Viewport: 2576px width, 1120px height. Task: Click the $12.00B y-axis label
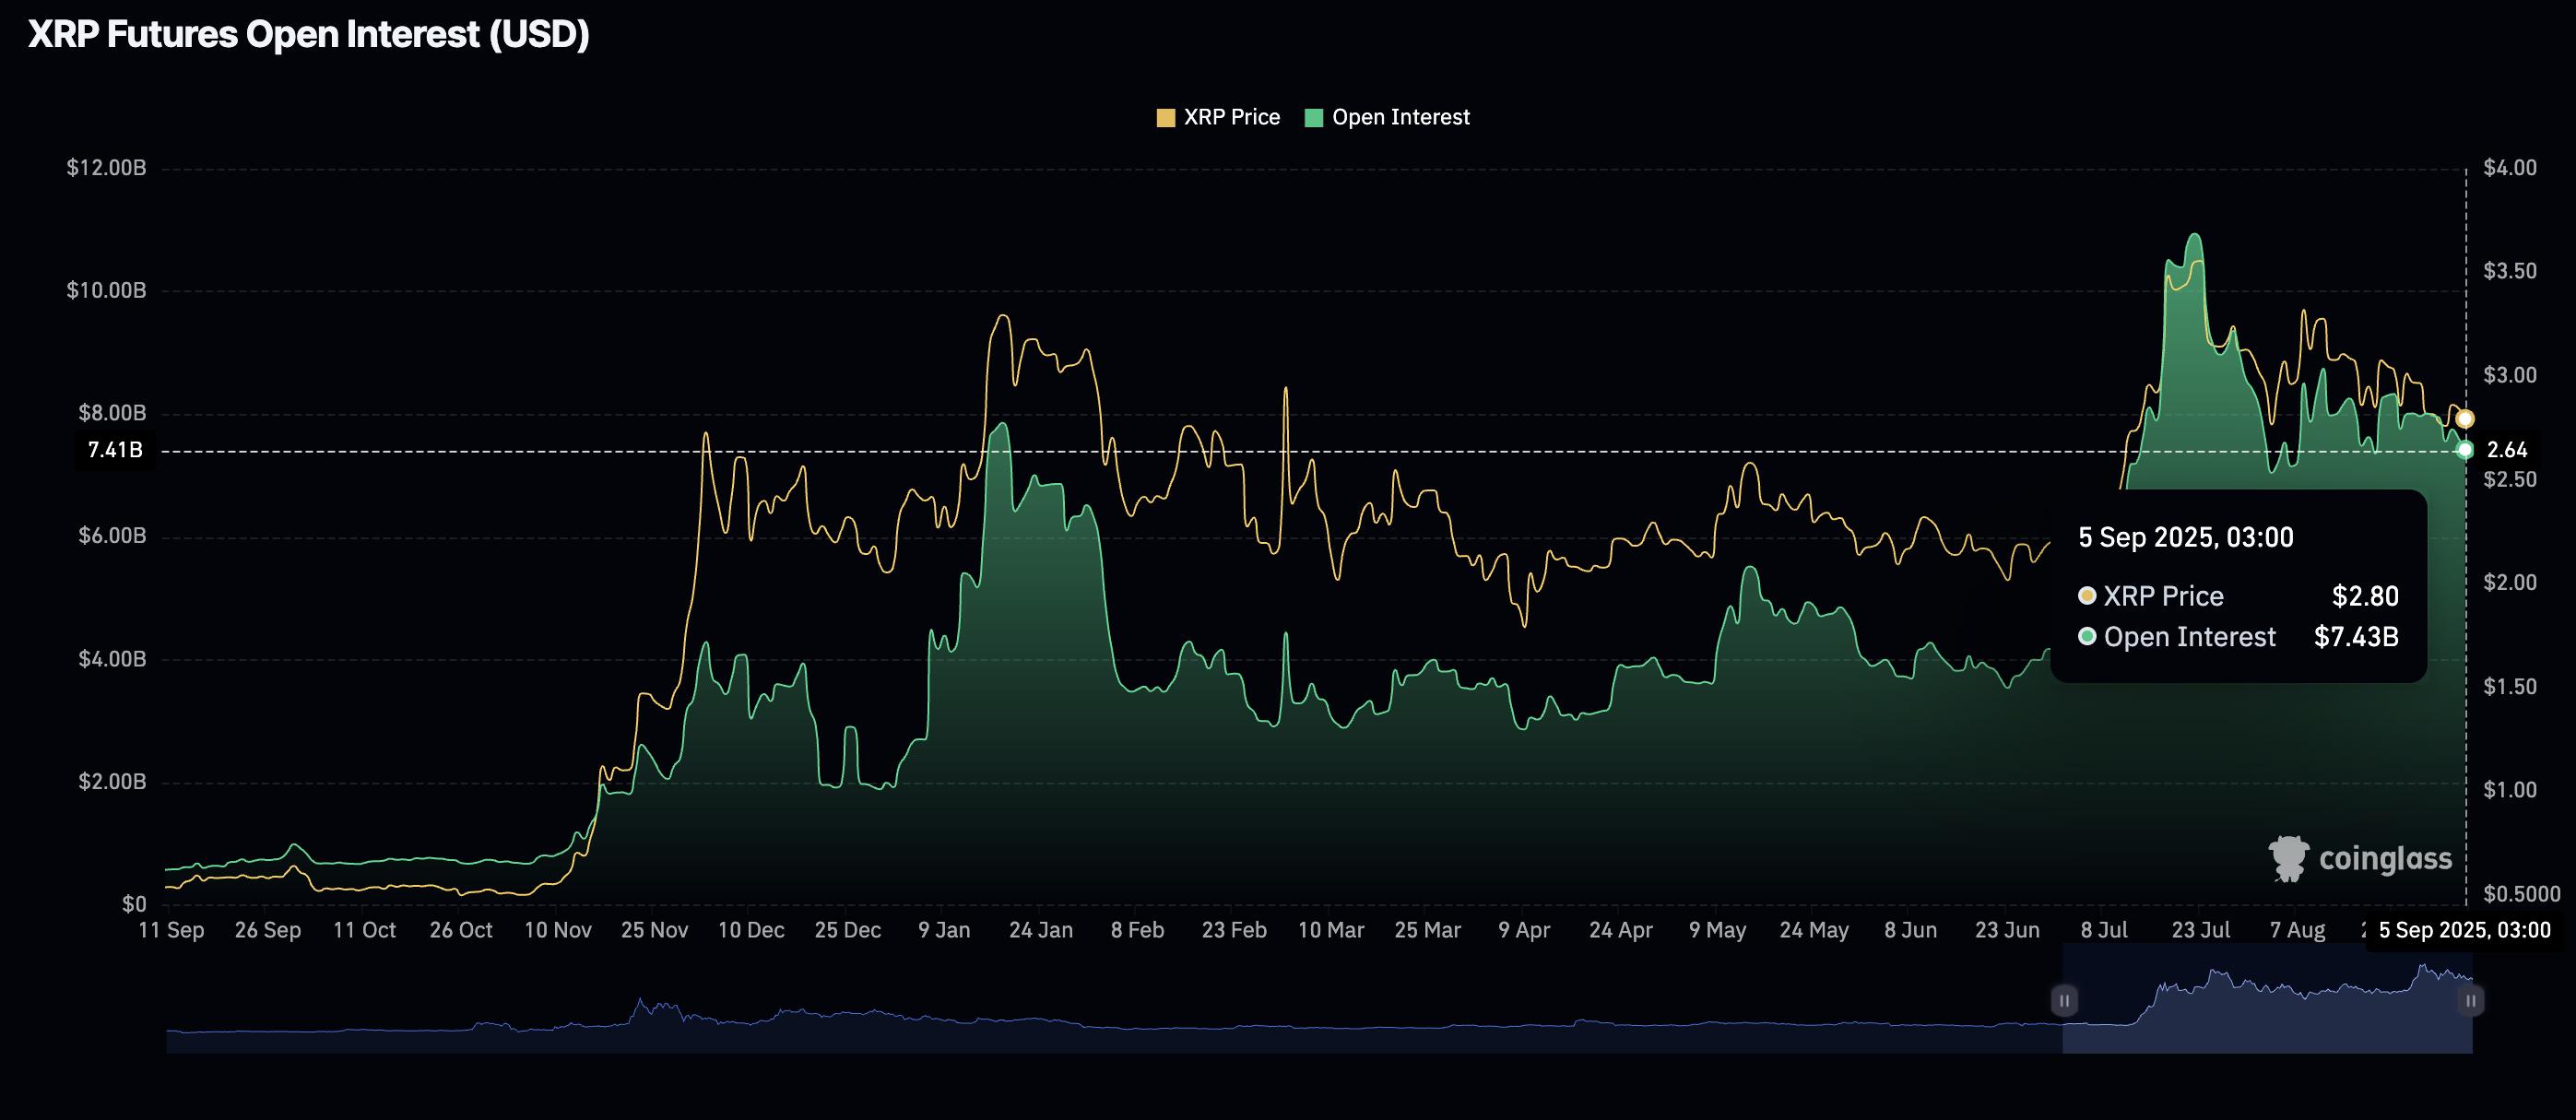[106, 168]
